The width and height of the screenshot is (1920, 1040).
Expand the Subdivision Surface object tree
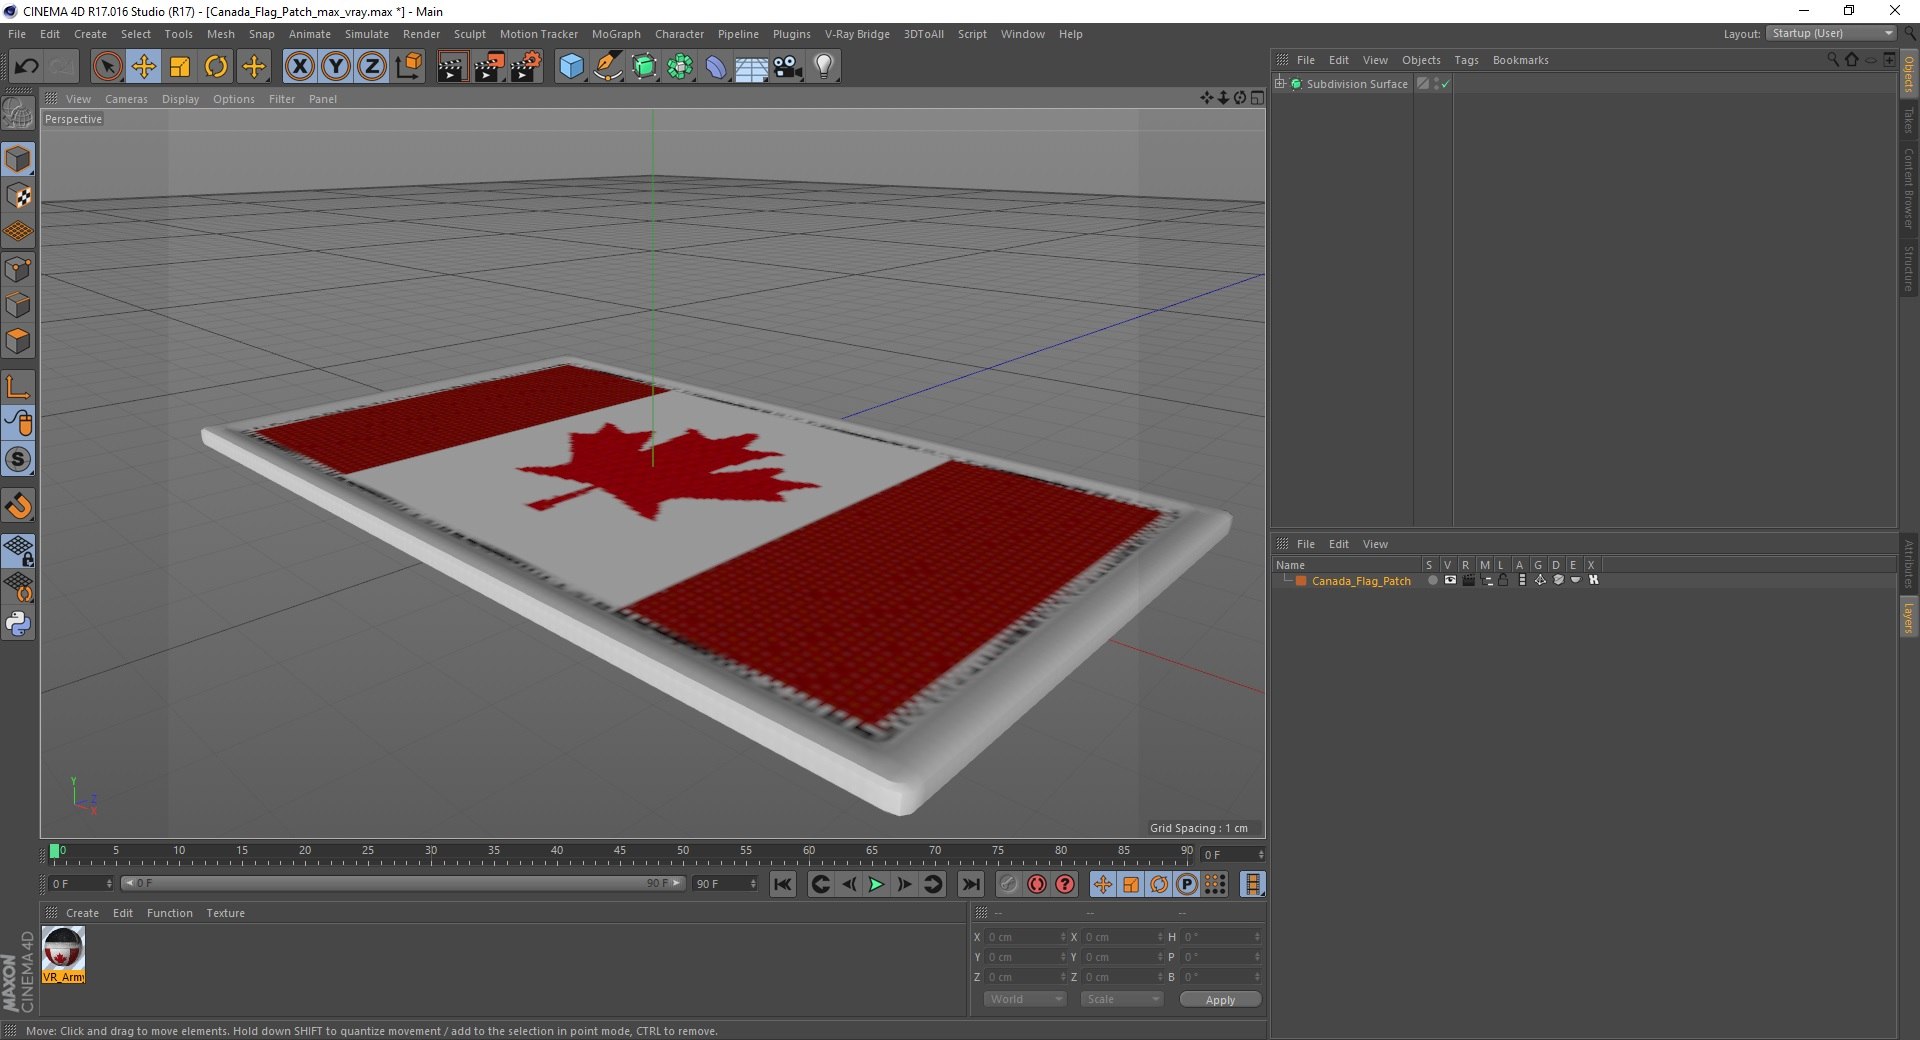click(1280, 84)
